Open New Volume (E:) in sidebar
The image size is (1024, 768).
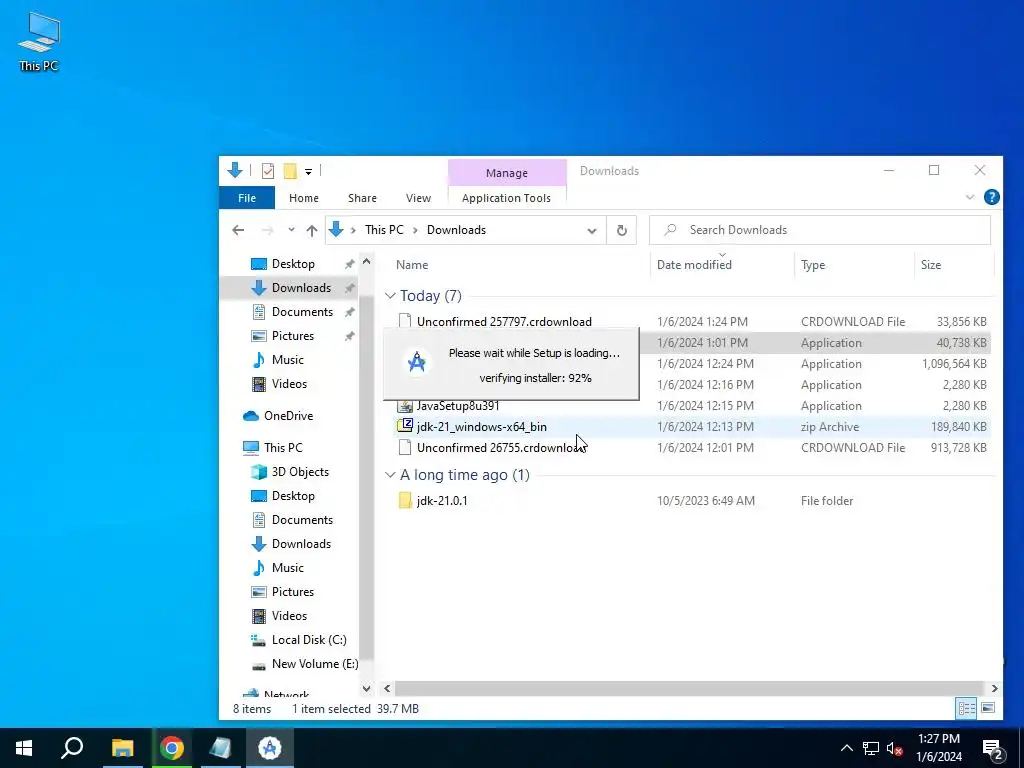pyautogui.click(x=314, y=664)
